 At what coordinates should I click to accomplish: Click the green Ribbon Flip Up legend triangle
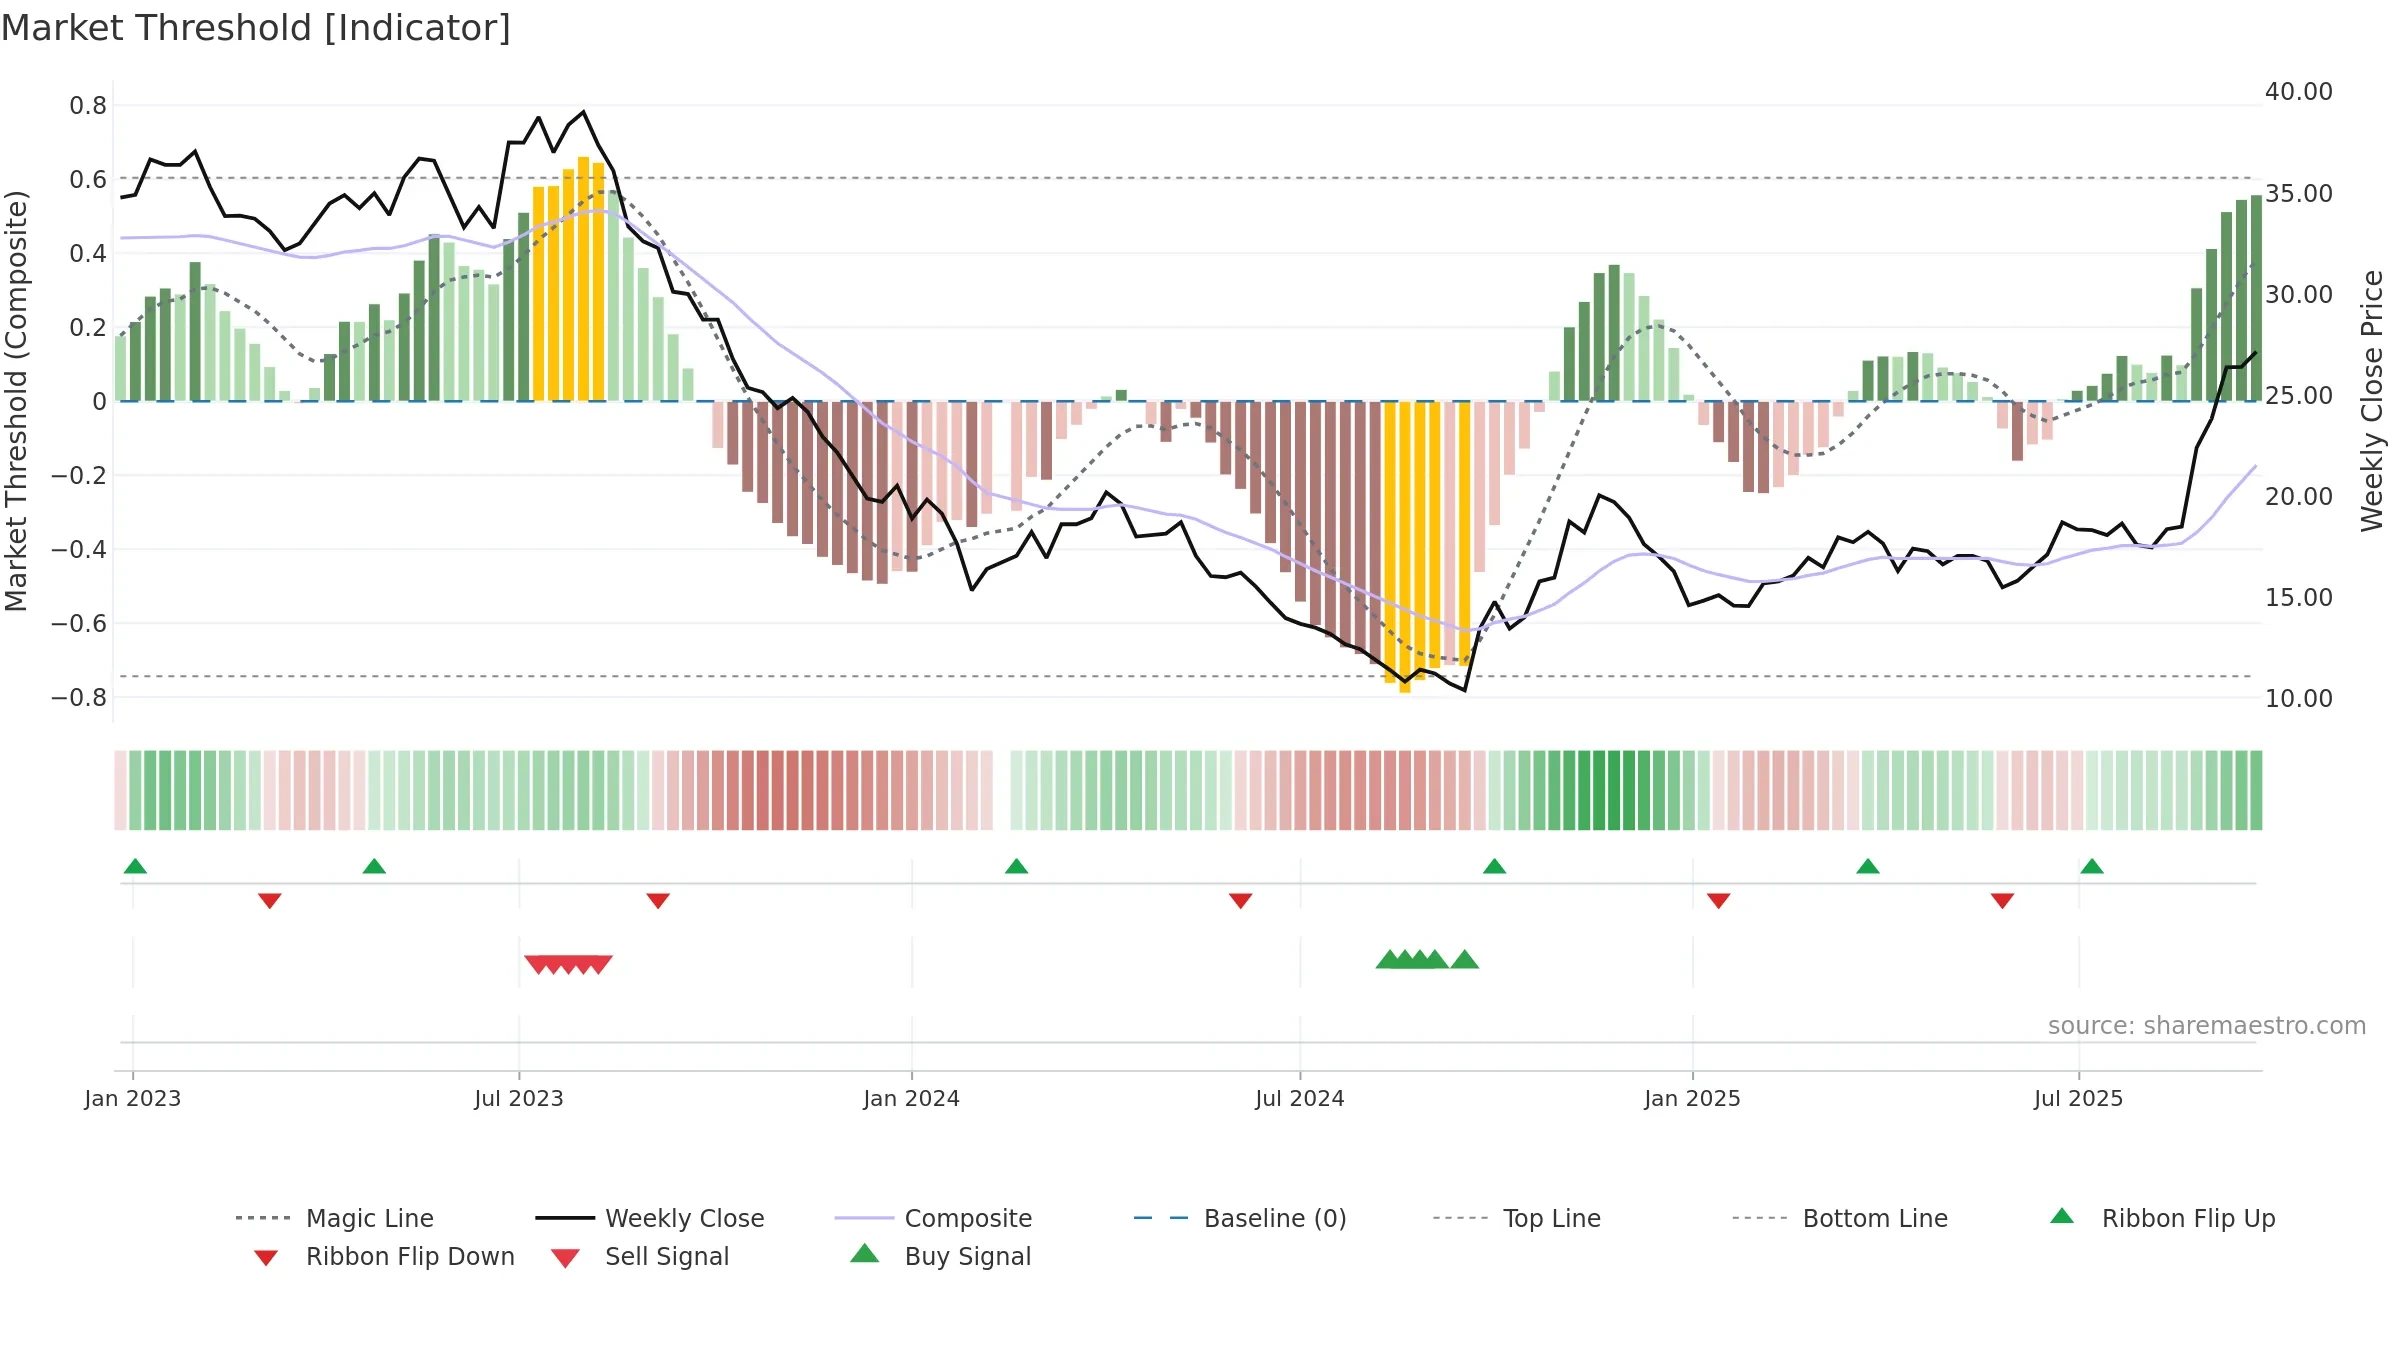2062,1216
